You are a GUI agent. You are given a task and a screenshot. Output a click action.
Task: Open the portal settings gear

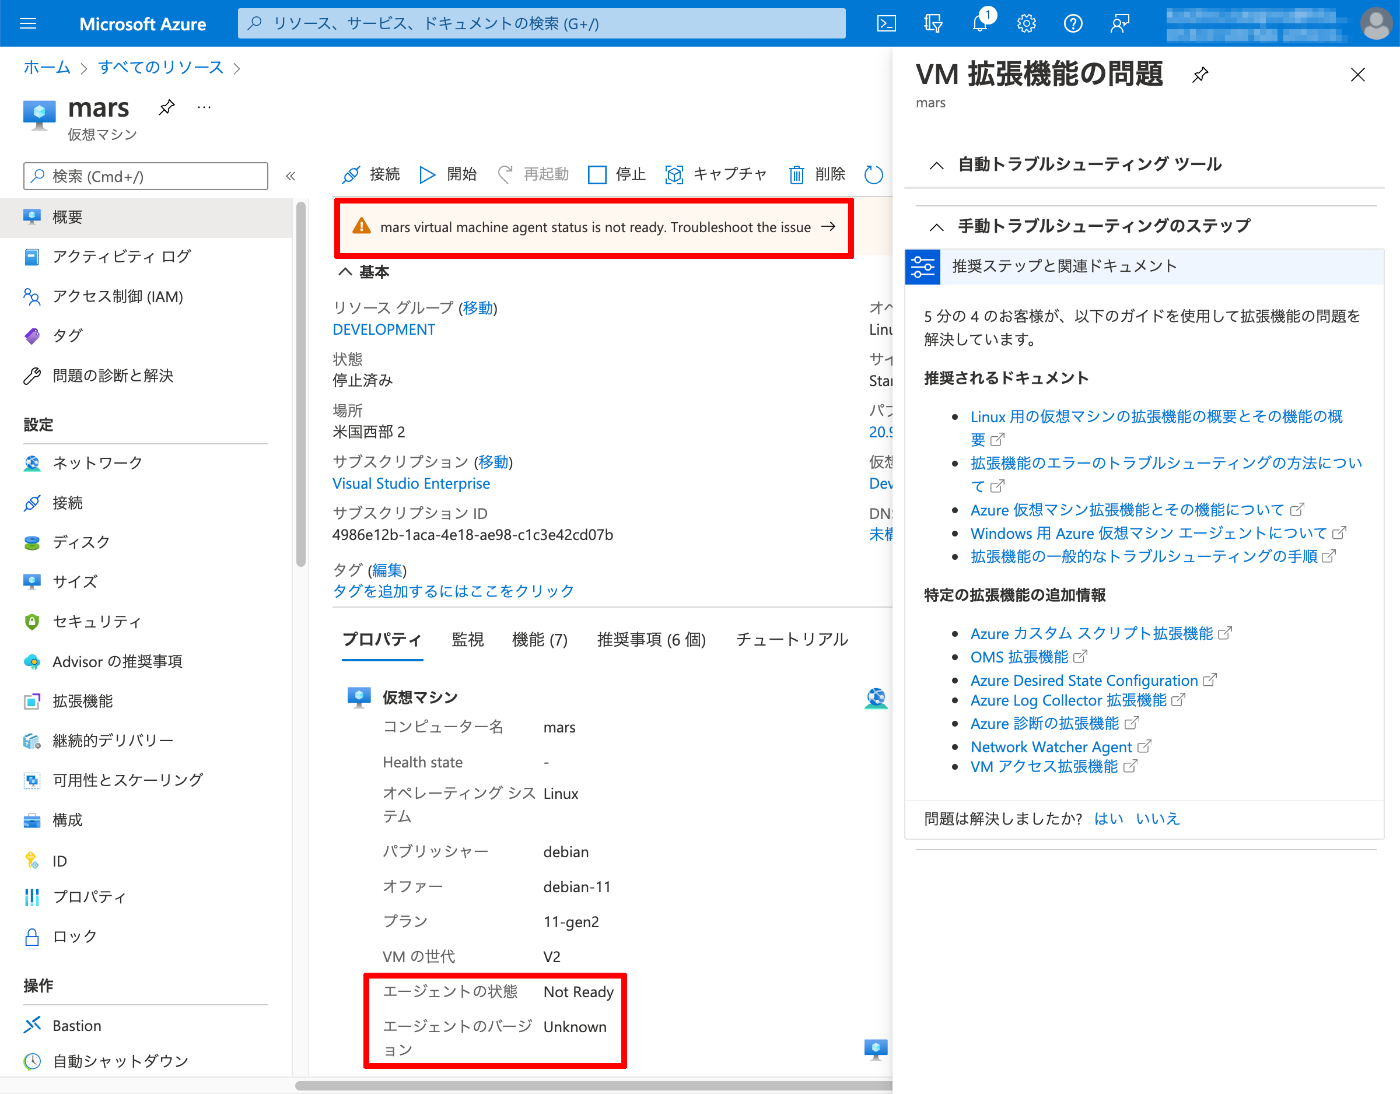click(1026, 23)
